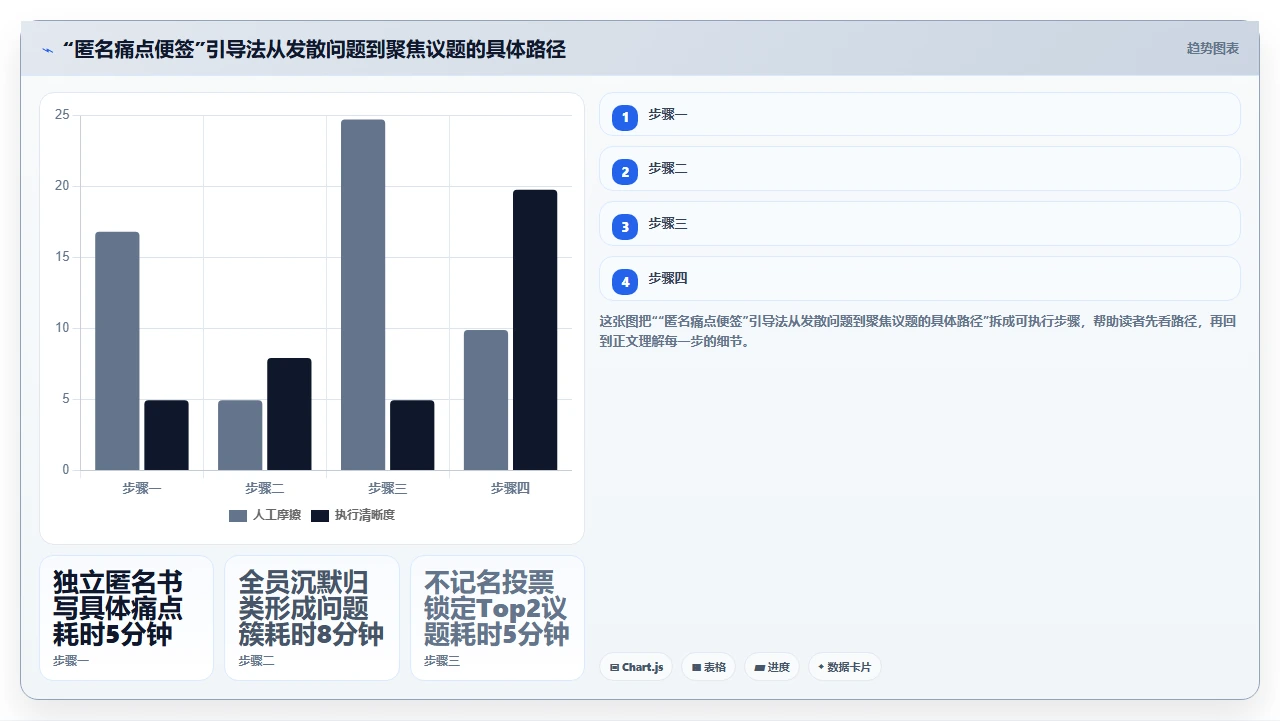The height and width of the screenshot is (721, 1280).
Task: Click the Chart.js tag chip
Action: point(636,667)
